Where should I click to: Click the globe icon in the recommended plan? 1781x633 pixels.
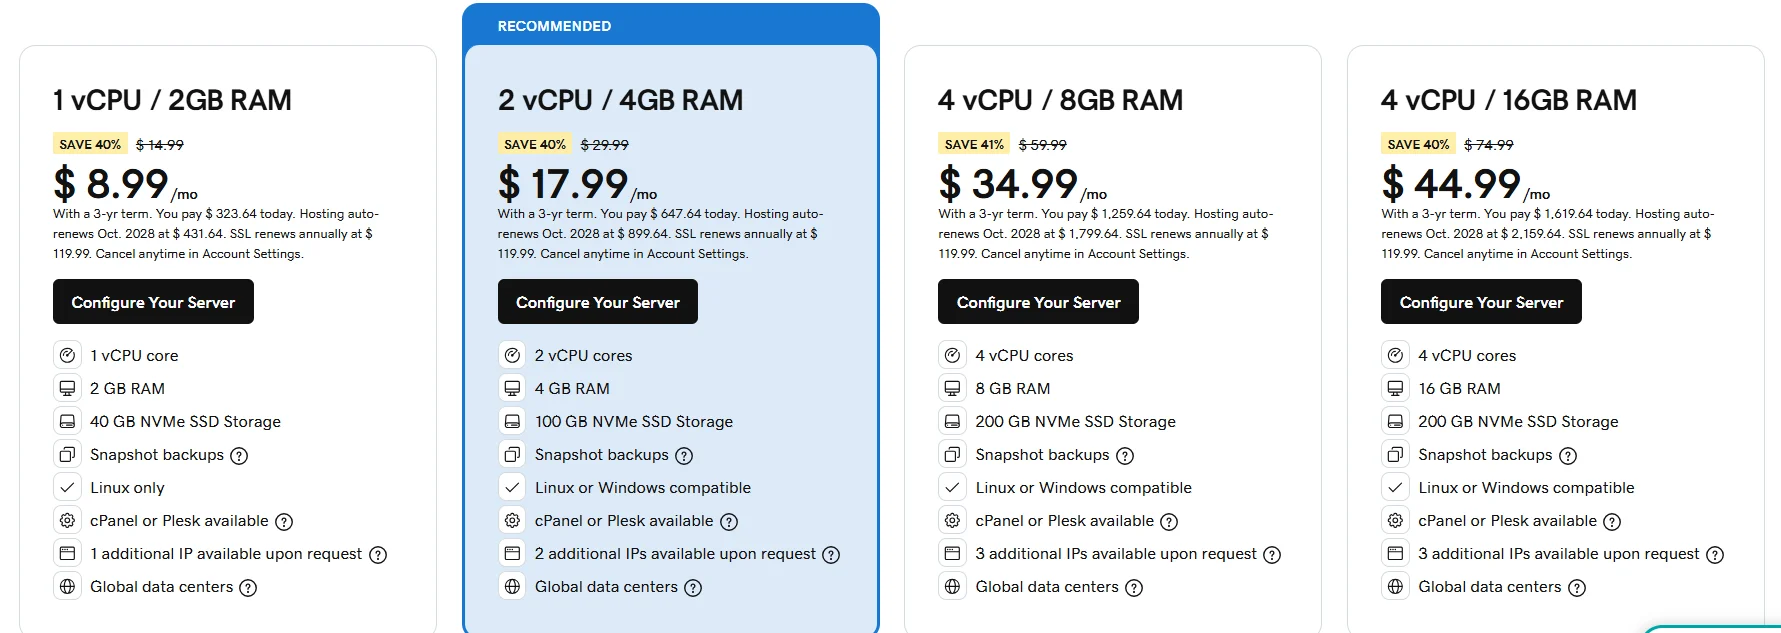(x=512, y=587)
